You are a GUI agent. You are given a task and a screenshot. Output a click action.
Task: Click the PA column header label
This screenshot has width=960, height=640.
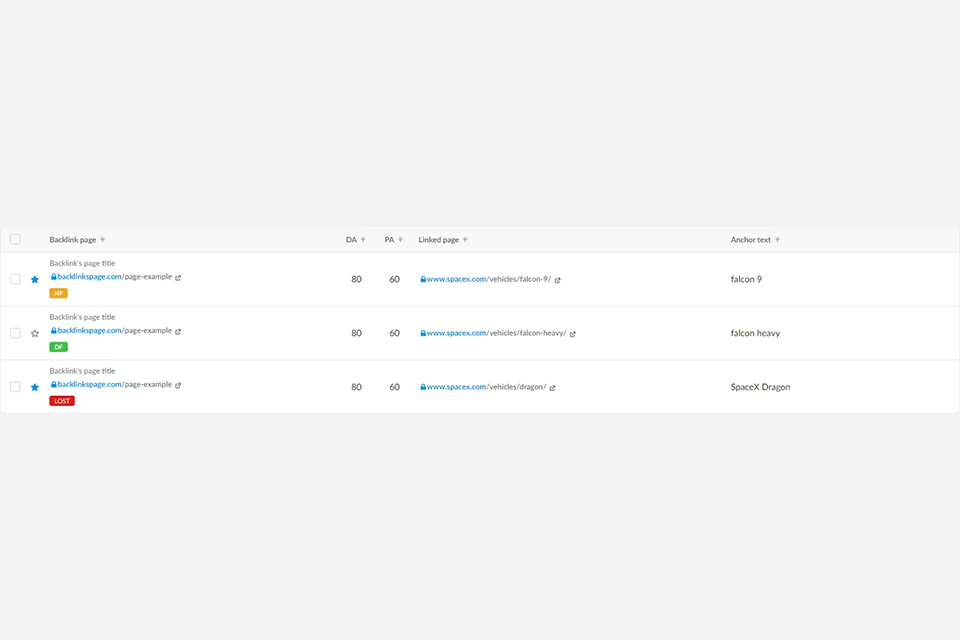click(389, 239)
